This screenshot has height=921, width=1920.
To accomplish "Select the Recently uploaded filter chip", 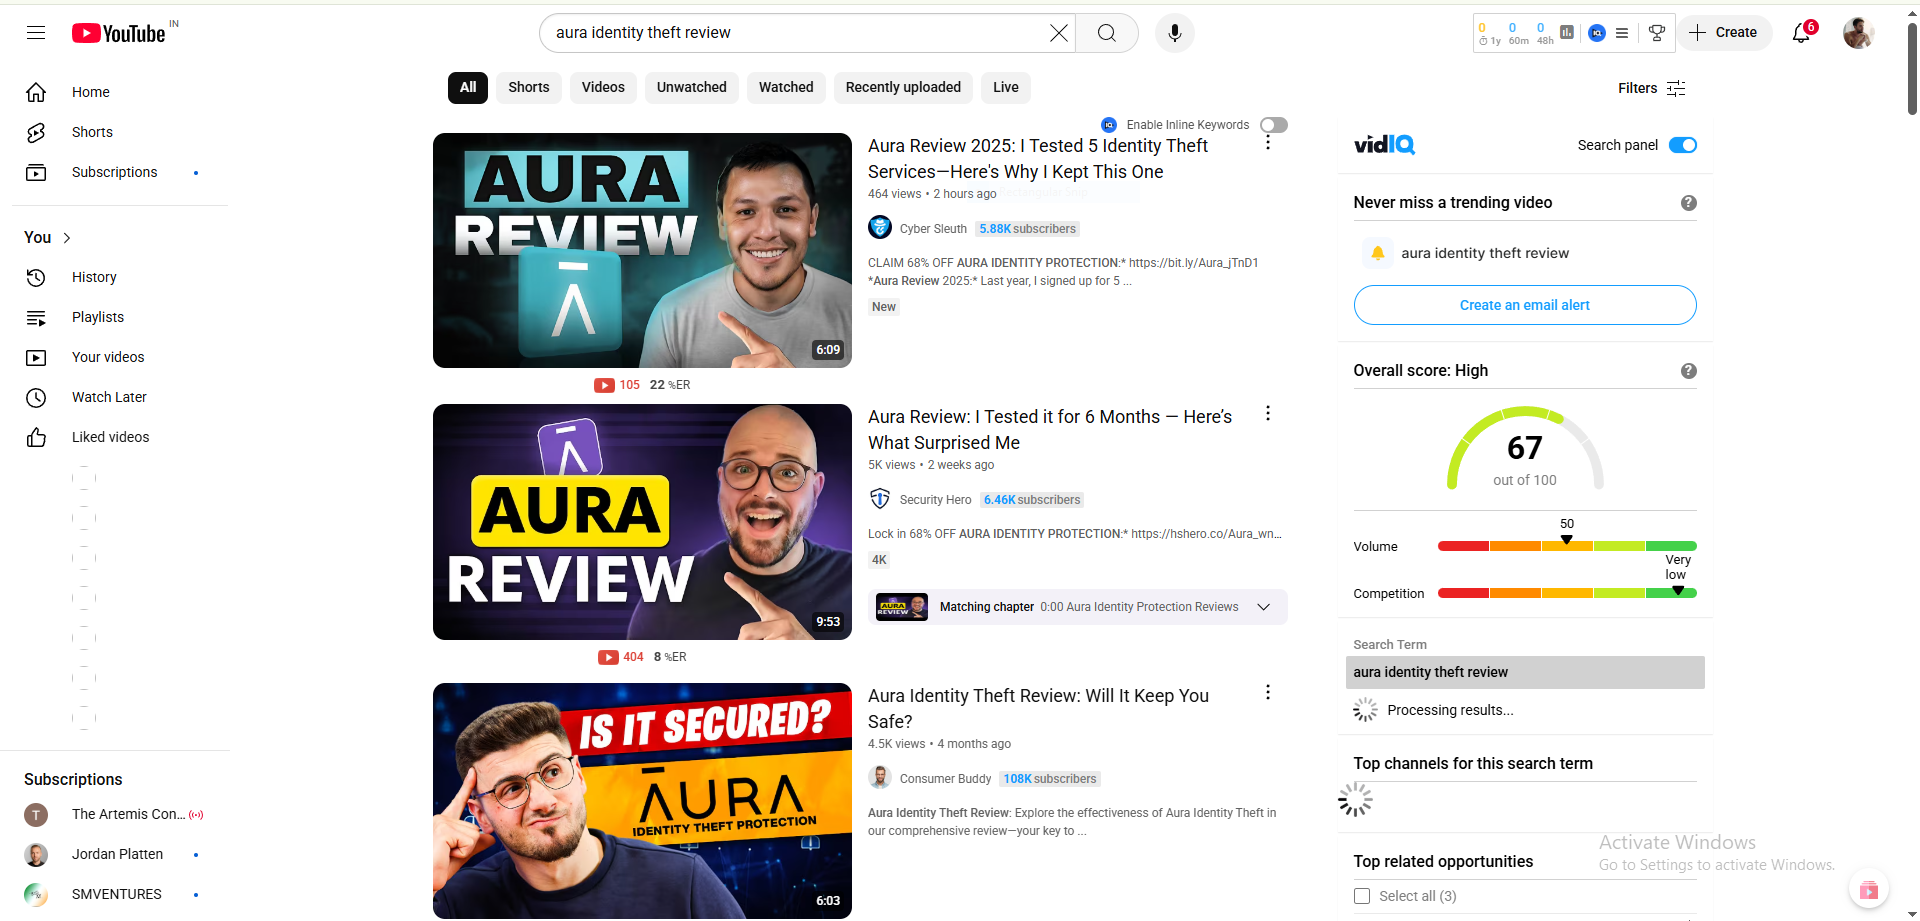I will point(903,87).
